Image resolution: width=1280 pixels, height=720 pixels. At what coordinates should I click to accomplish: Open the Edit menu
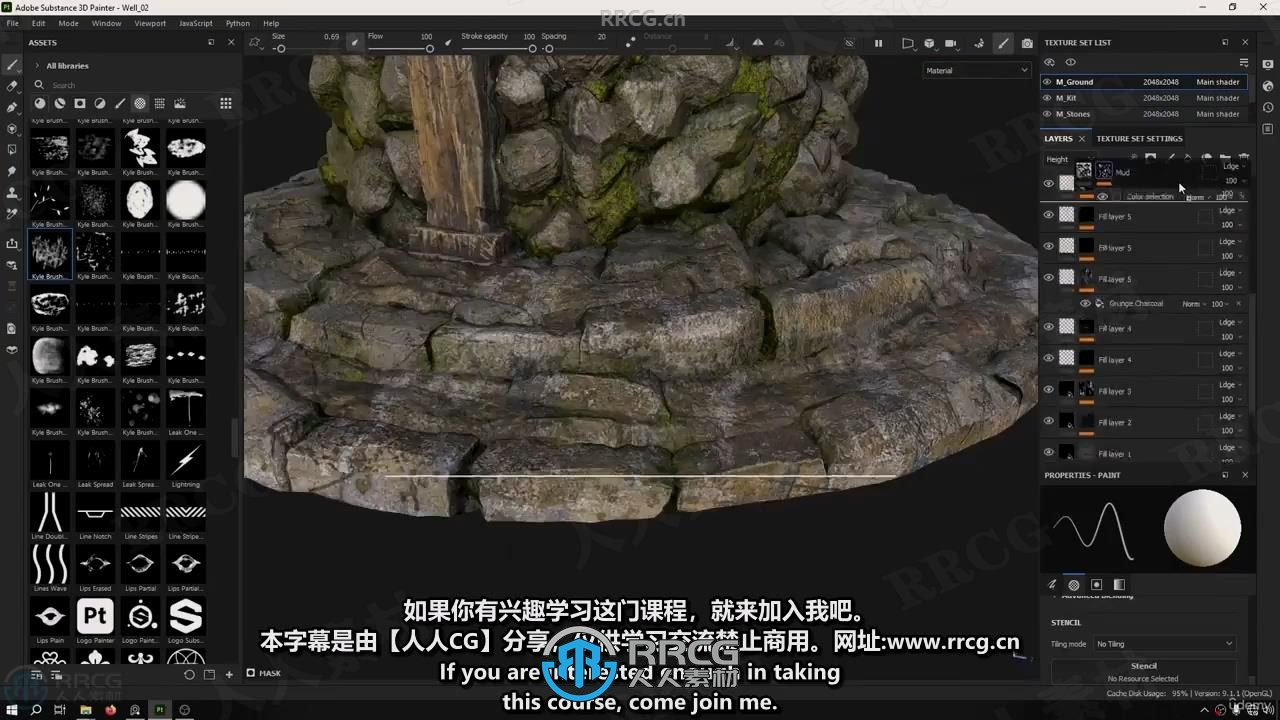(x=38, y=23)
